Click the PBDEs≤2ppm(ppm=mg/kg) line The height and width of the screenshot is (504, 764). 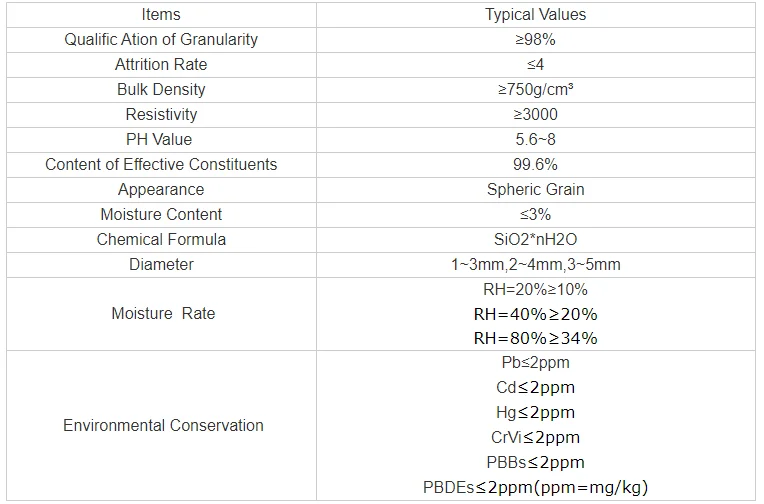click(535, 488)
